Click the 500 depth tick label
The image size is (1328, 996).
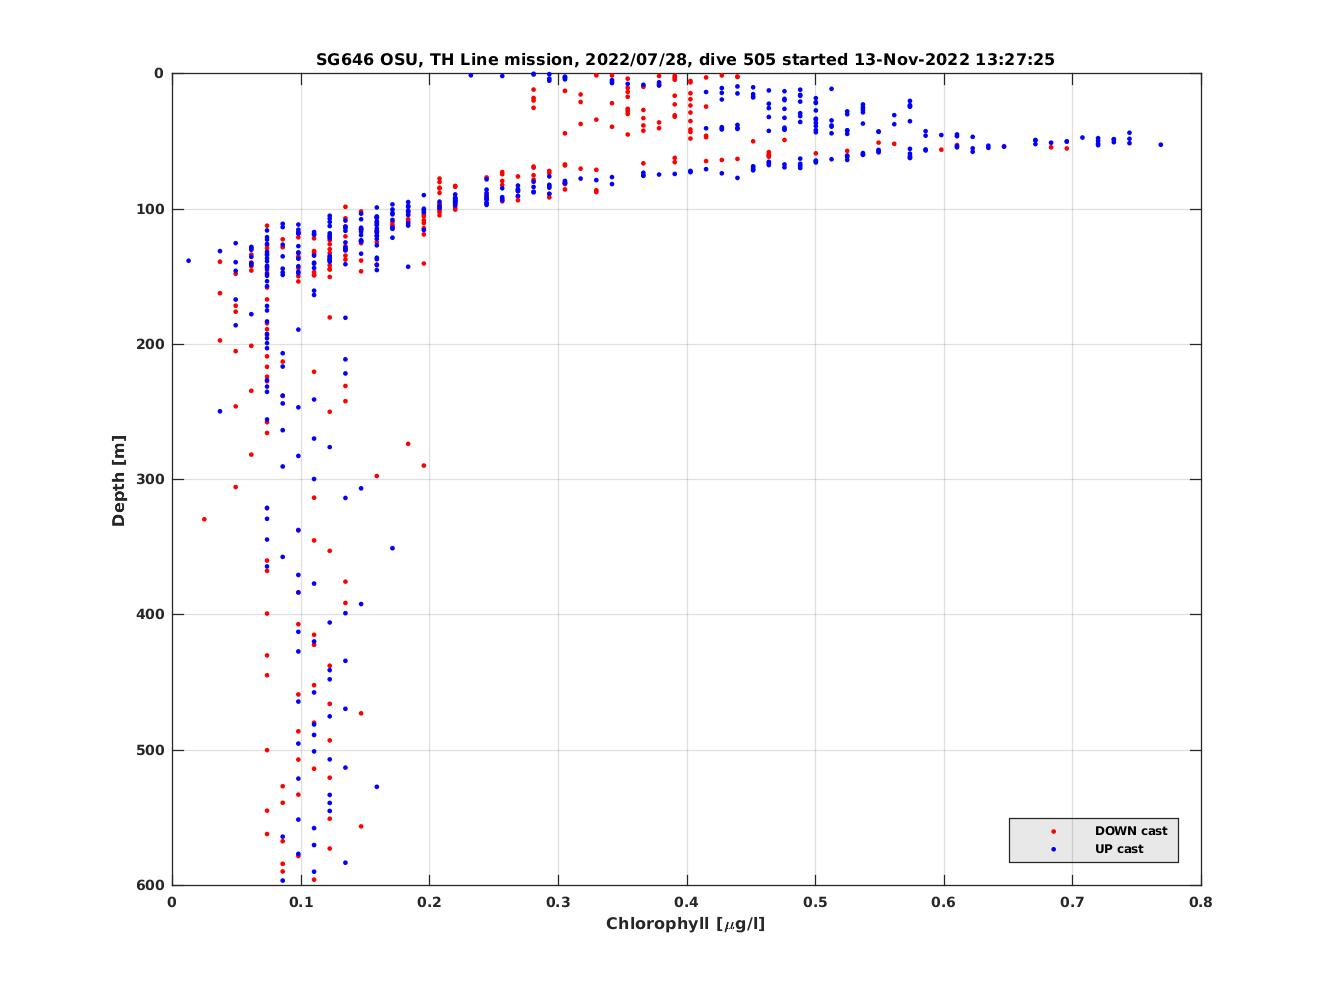tap(150, 750)
